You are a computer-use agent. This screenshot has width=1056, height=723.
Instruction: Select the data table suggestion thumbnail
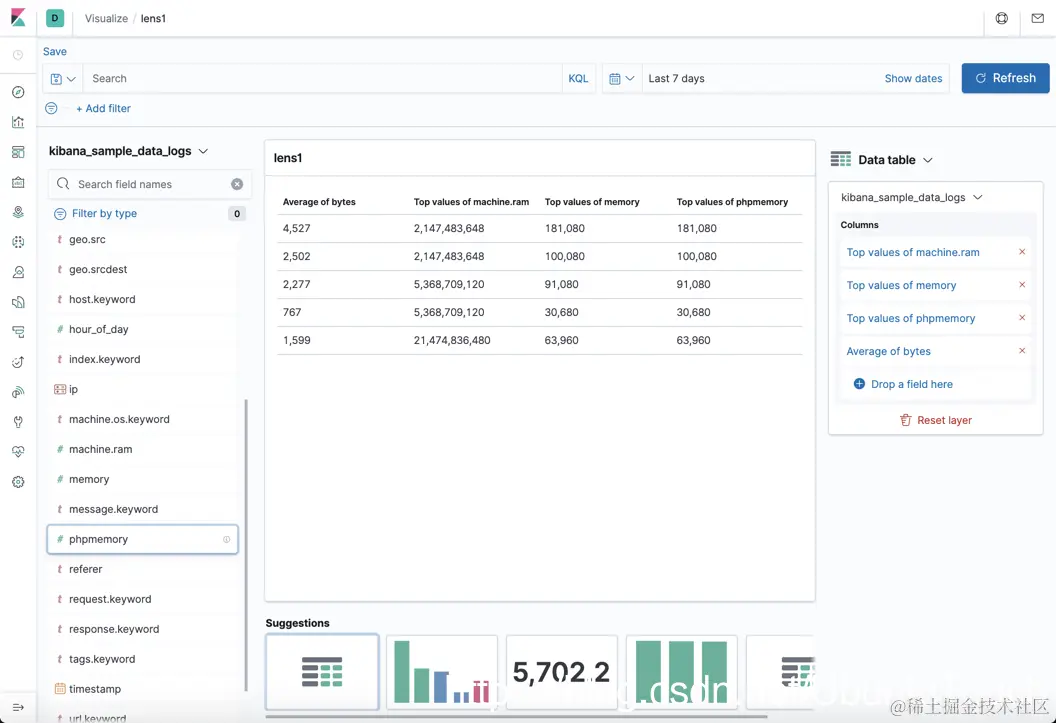(x=322, y=672)
